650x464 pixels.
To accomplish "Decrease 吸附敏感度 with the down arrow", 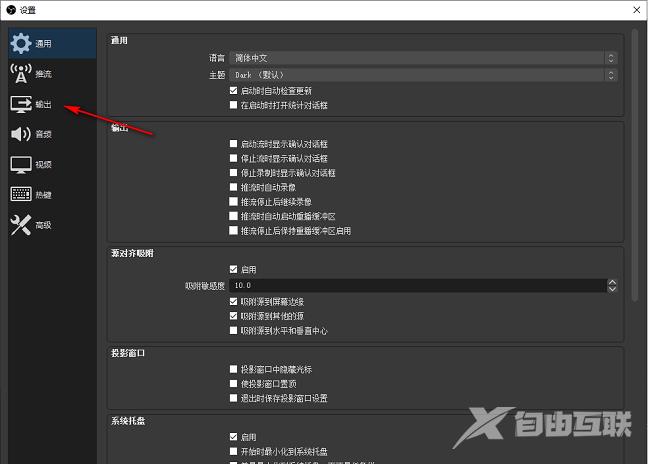I will click(612, 289).
